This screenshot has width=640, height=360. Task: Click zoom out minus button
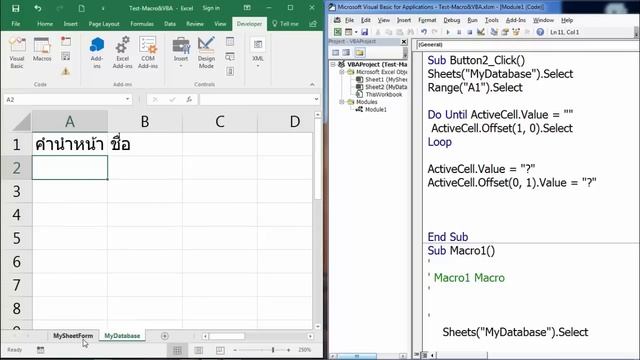[235, 350]
